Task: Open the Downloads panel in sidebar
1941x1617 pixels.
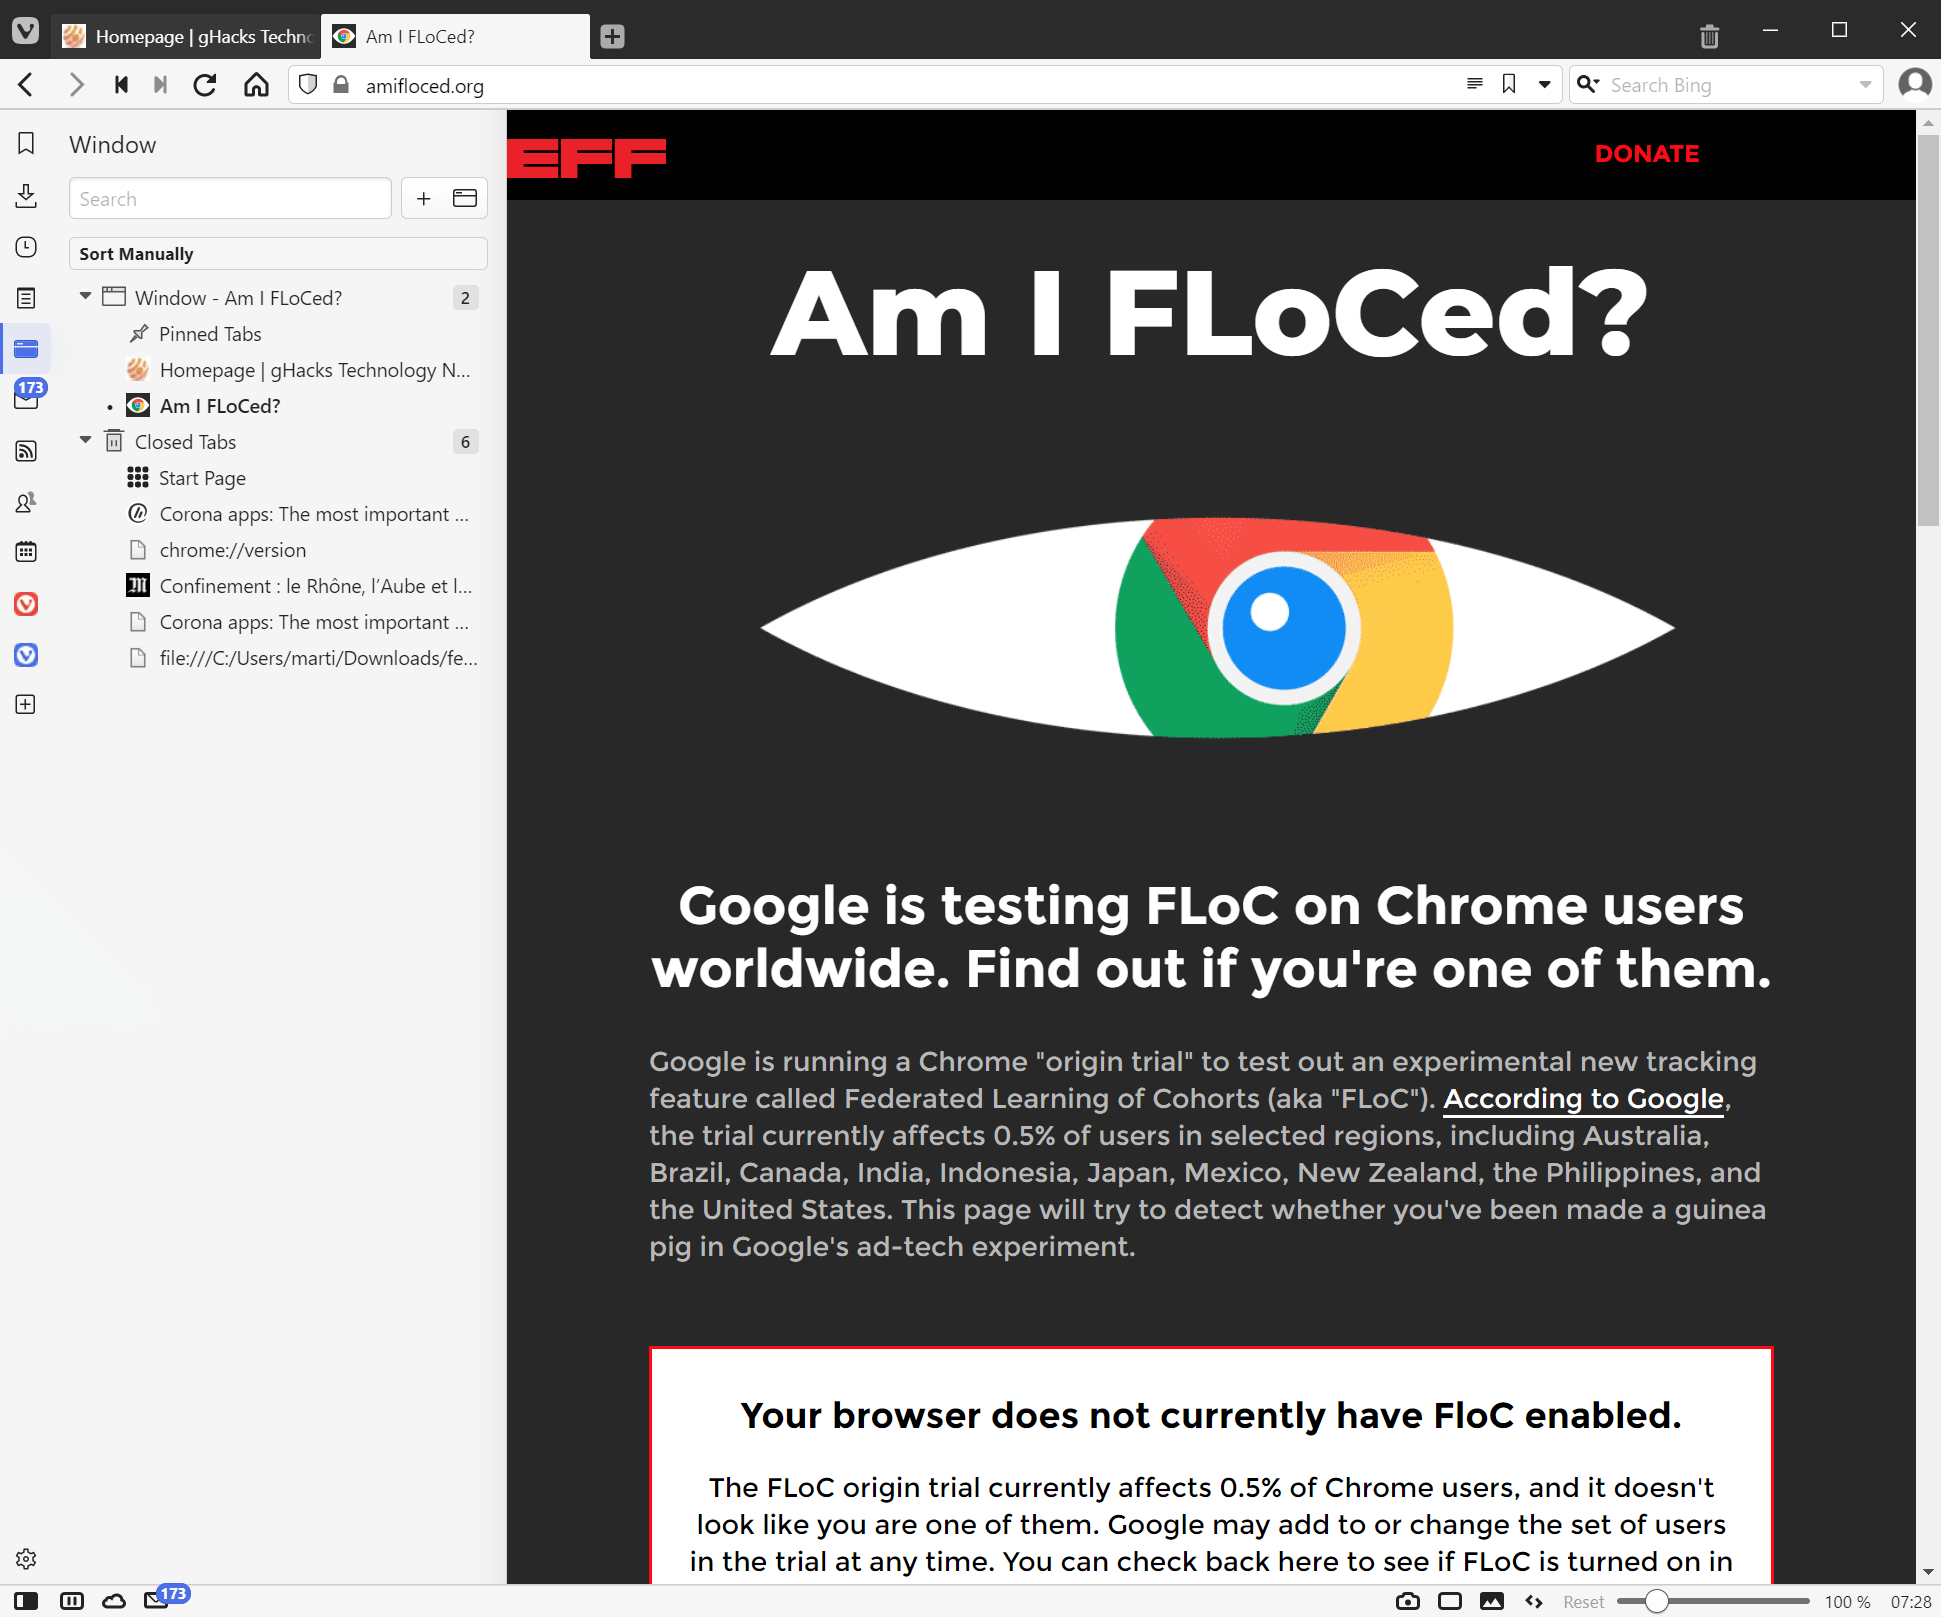Action: (x=26, y=195)
